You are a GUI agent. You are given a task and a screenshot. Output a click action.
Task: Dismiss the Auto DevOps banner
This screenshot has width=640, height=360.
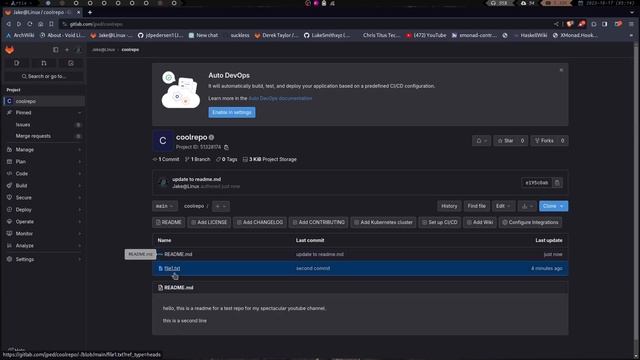pyautogui.click(x=561, y=70)
